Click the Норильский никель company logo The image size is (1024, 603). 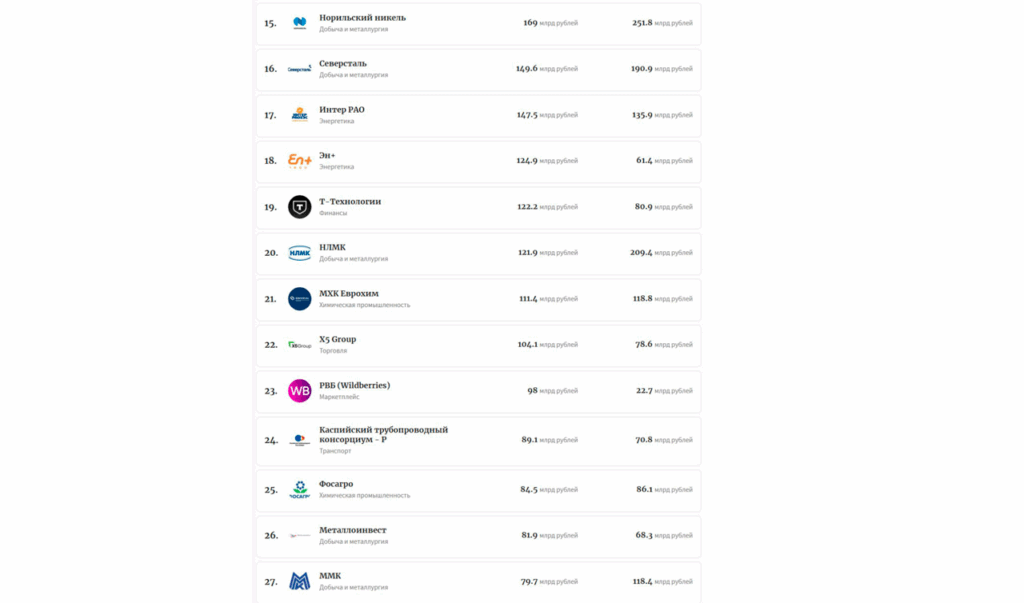[x=299, y=23]
